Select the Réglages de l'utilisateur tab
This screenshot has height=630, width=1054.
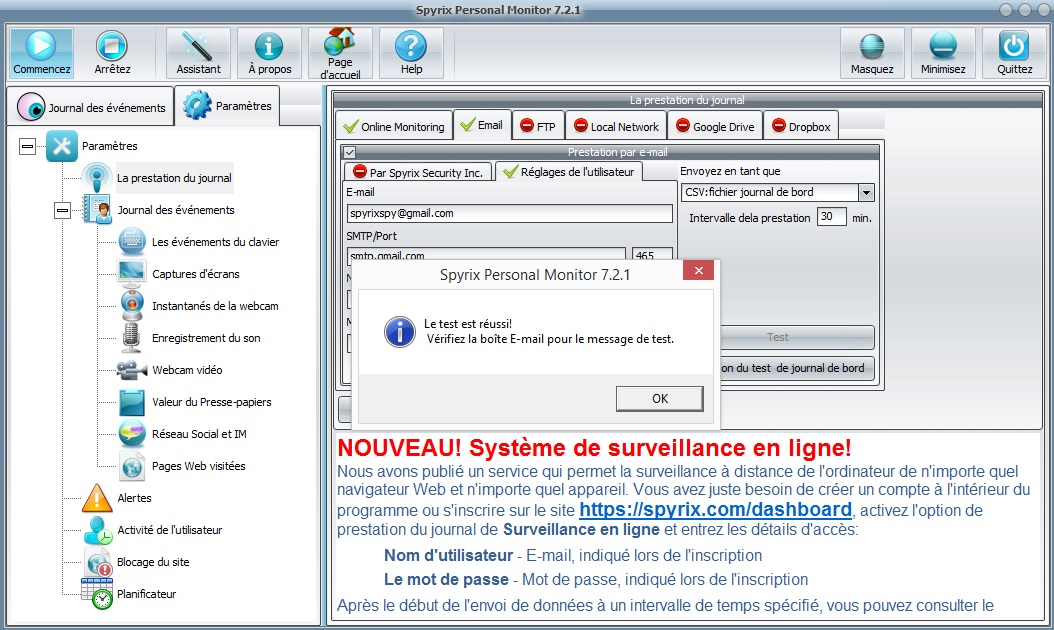569,171
